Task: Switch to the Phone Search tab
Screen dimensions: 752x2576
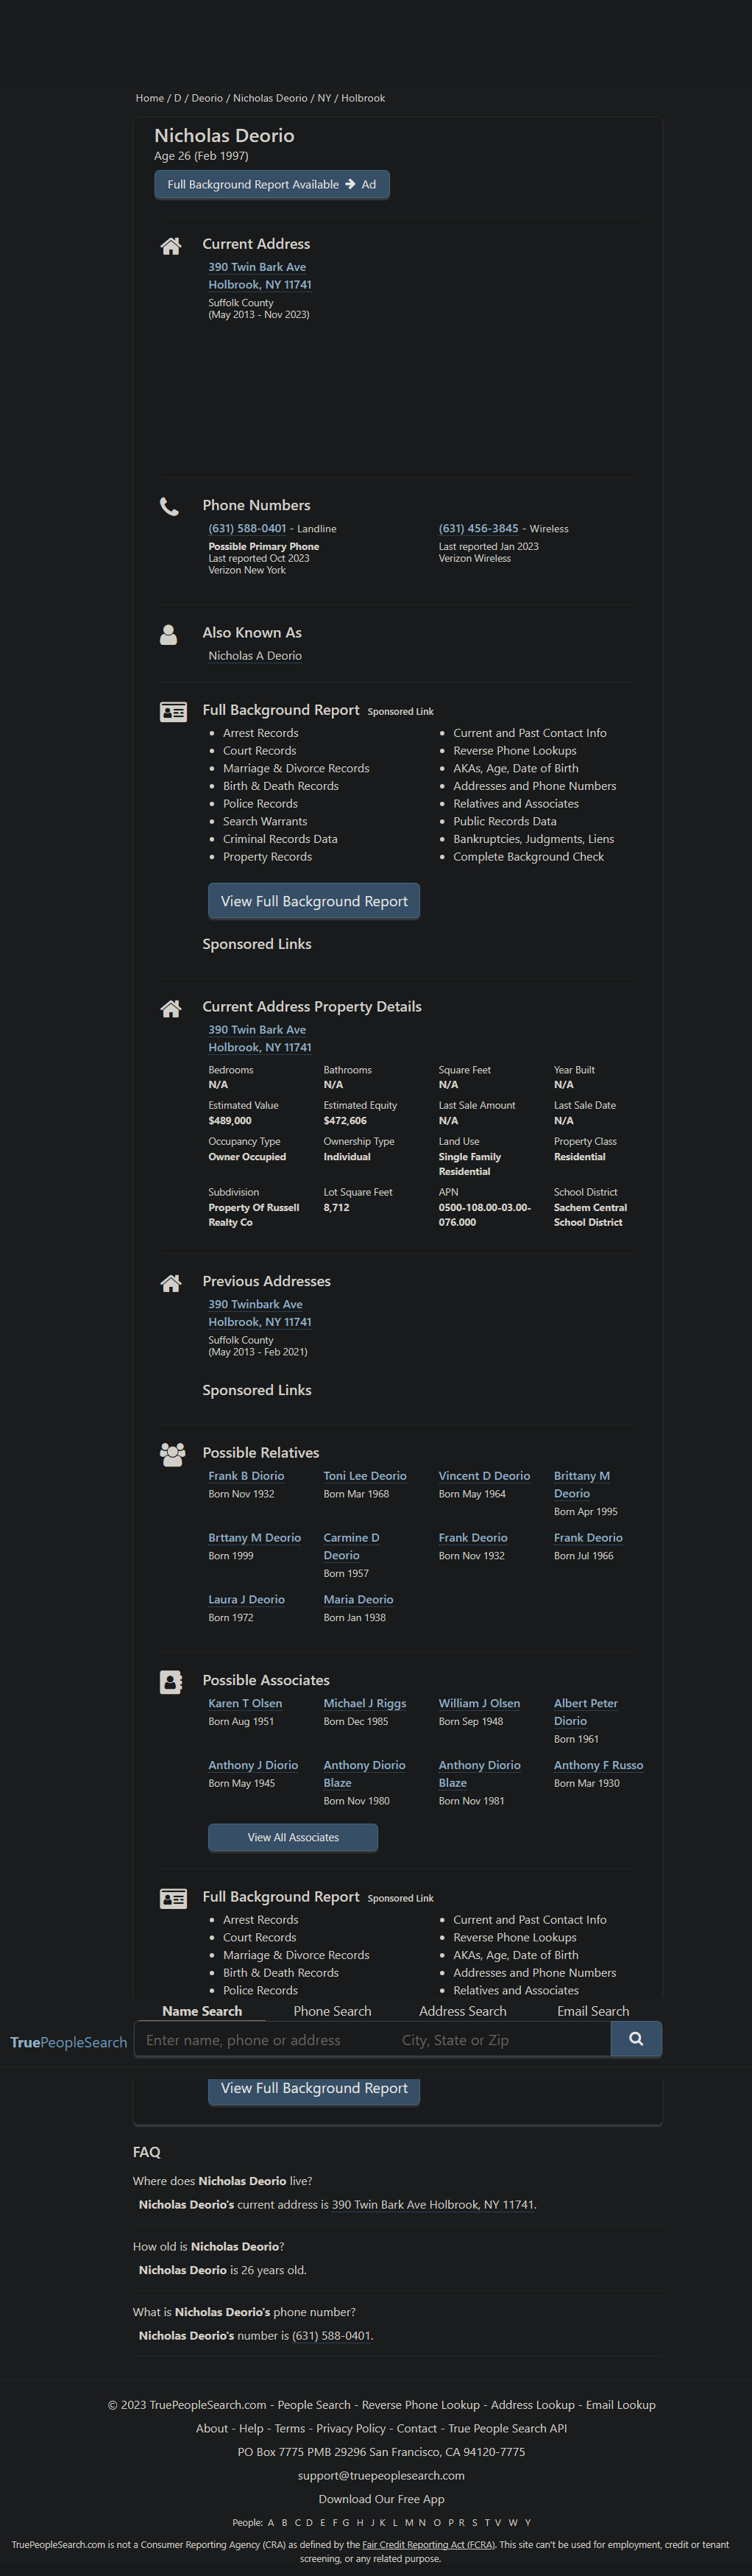Action: pos(332,2011)
